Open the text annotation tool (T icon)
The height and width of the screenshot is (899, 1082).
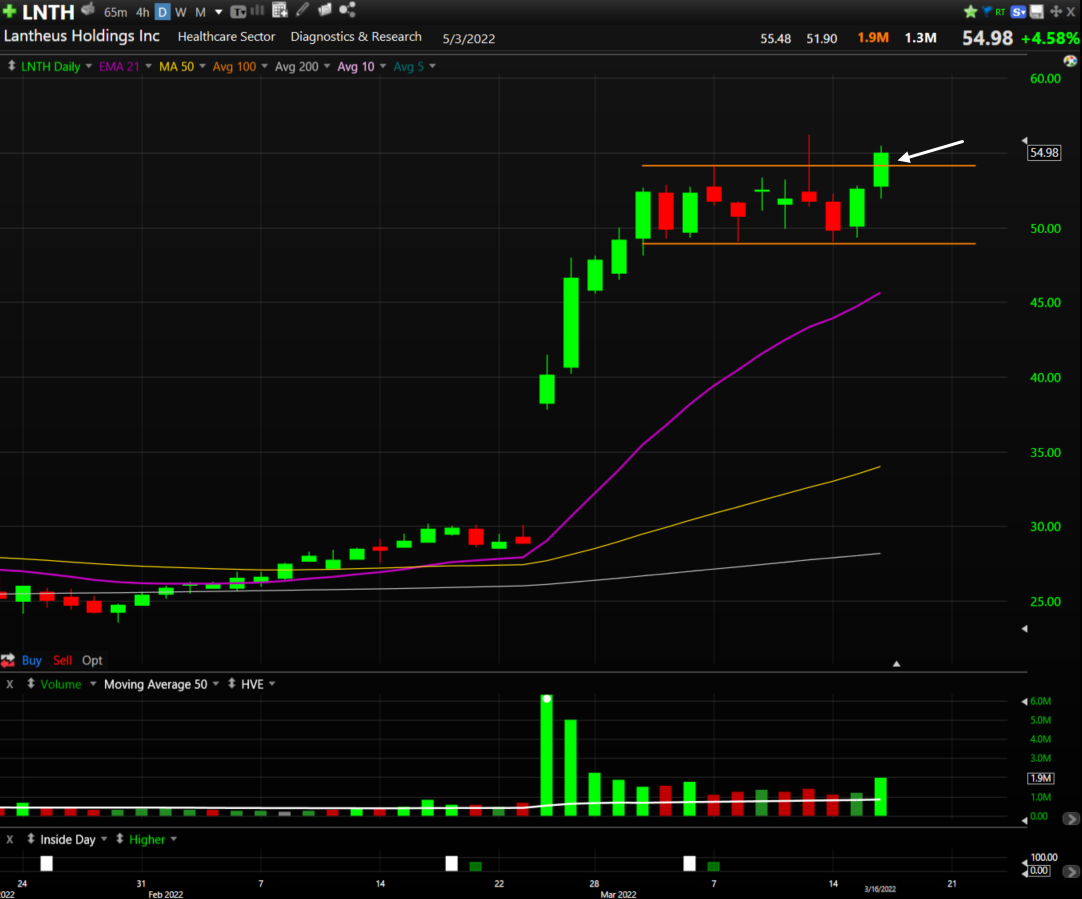pos(238,12)
